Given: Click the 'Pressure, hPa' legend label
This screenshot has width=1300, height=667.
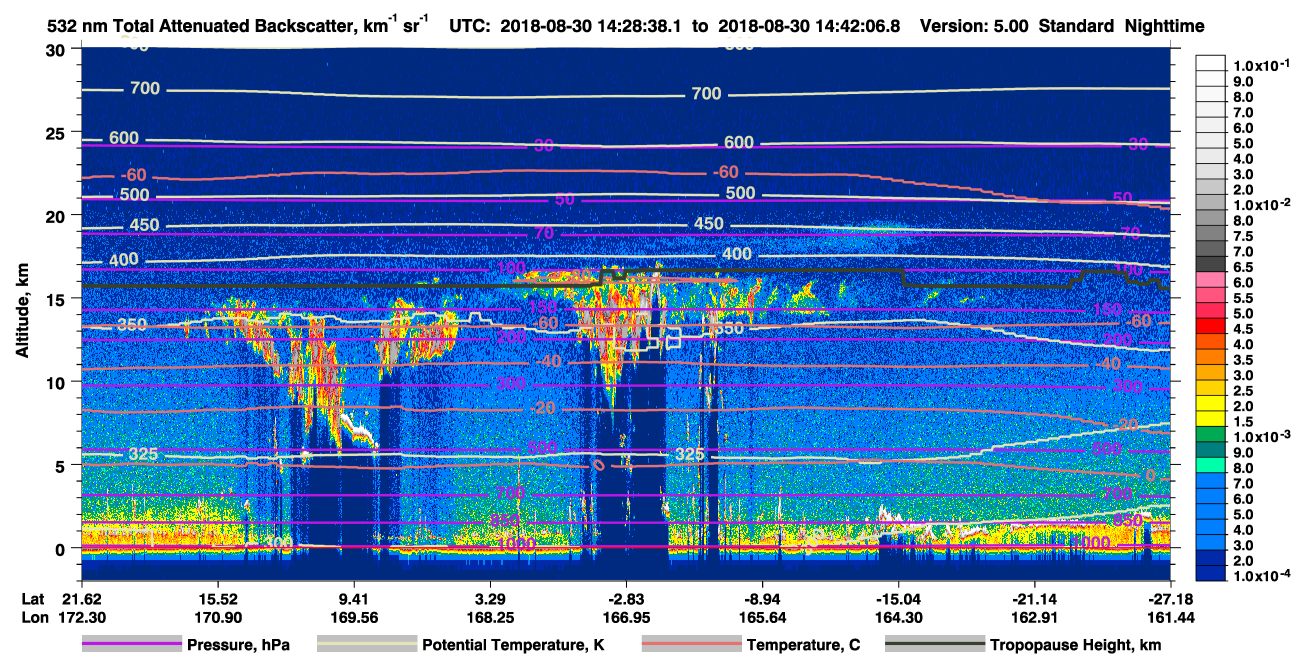Looking at the screenshot, I should 238,645.
